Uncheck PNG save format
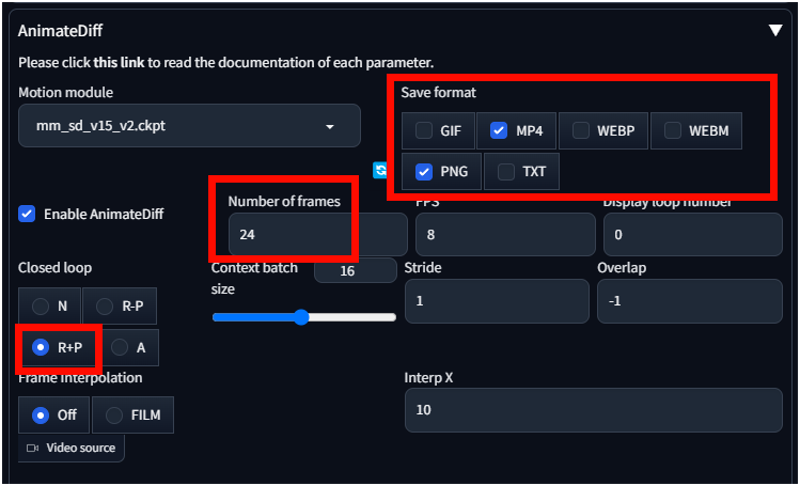The height and width of the screenshot is (486, 800). point(423,171)
